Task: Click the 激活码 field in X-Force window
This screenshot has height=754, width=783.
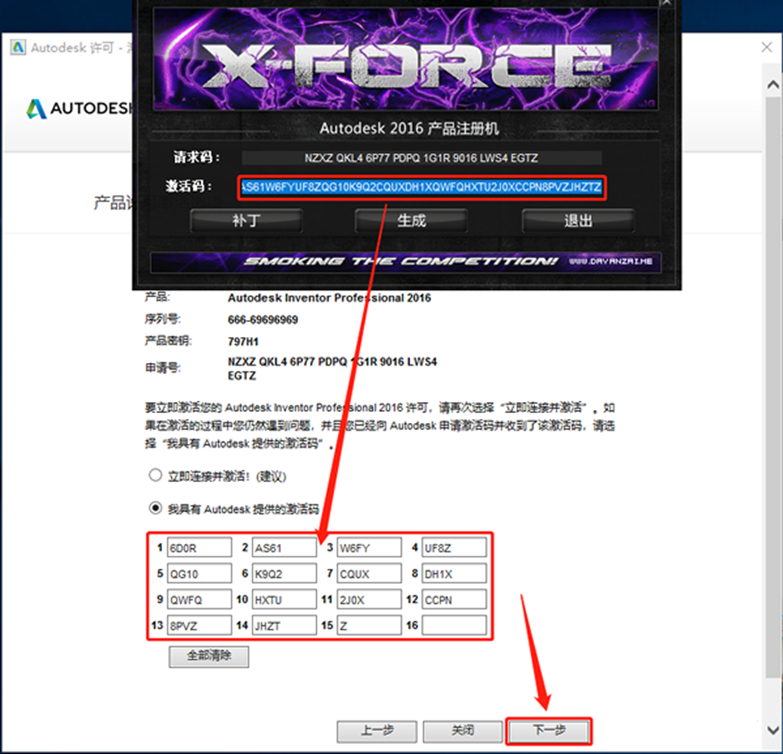Action: pyautogui.click(x=421, y=187)
